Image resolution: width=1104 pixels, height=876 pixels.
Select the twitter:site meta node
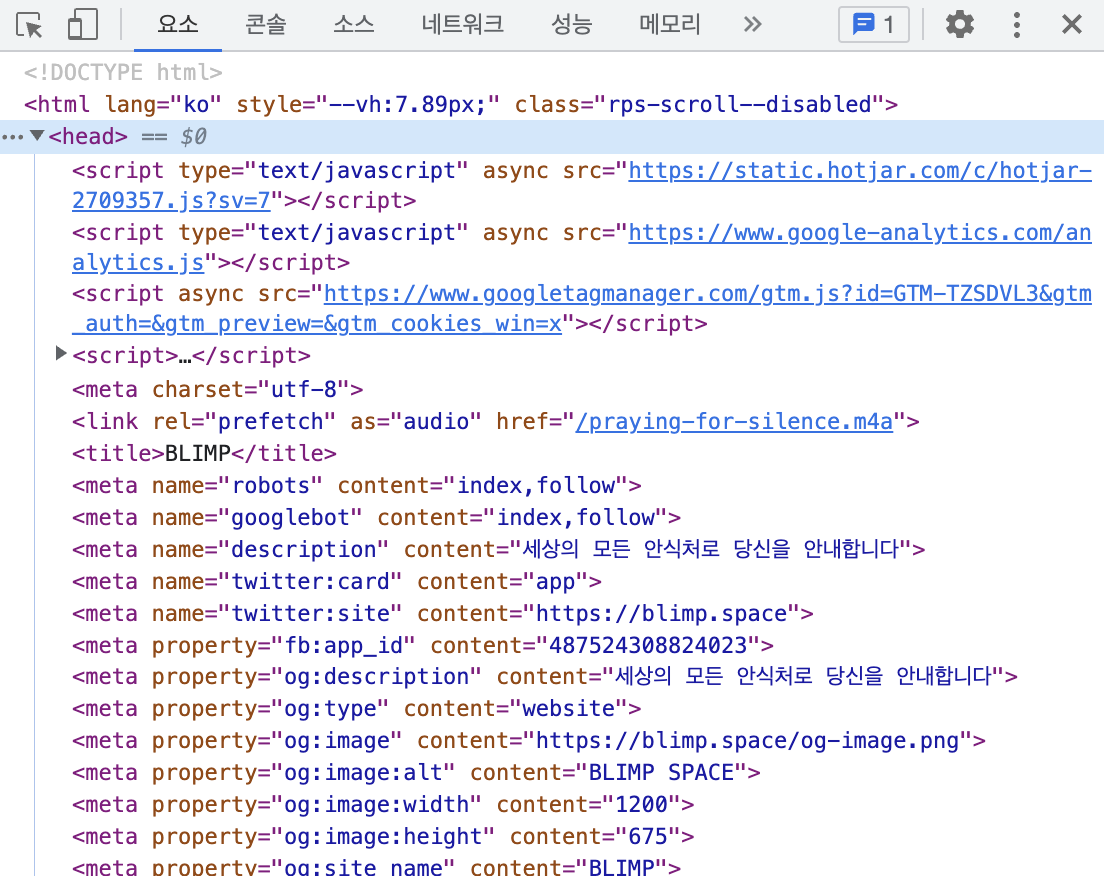[443, 613]
